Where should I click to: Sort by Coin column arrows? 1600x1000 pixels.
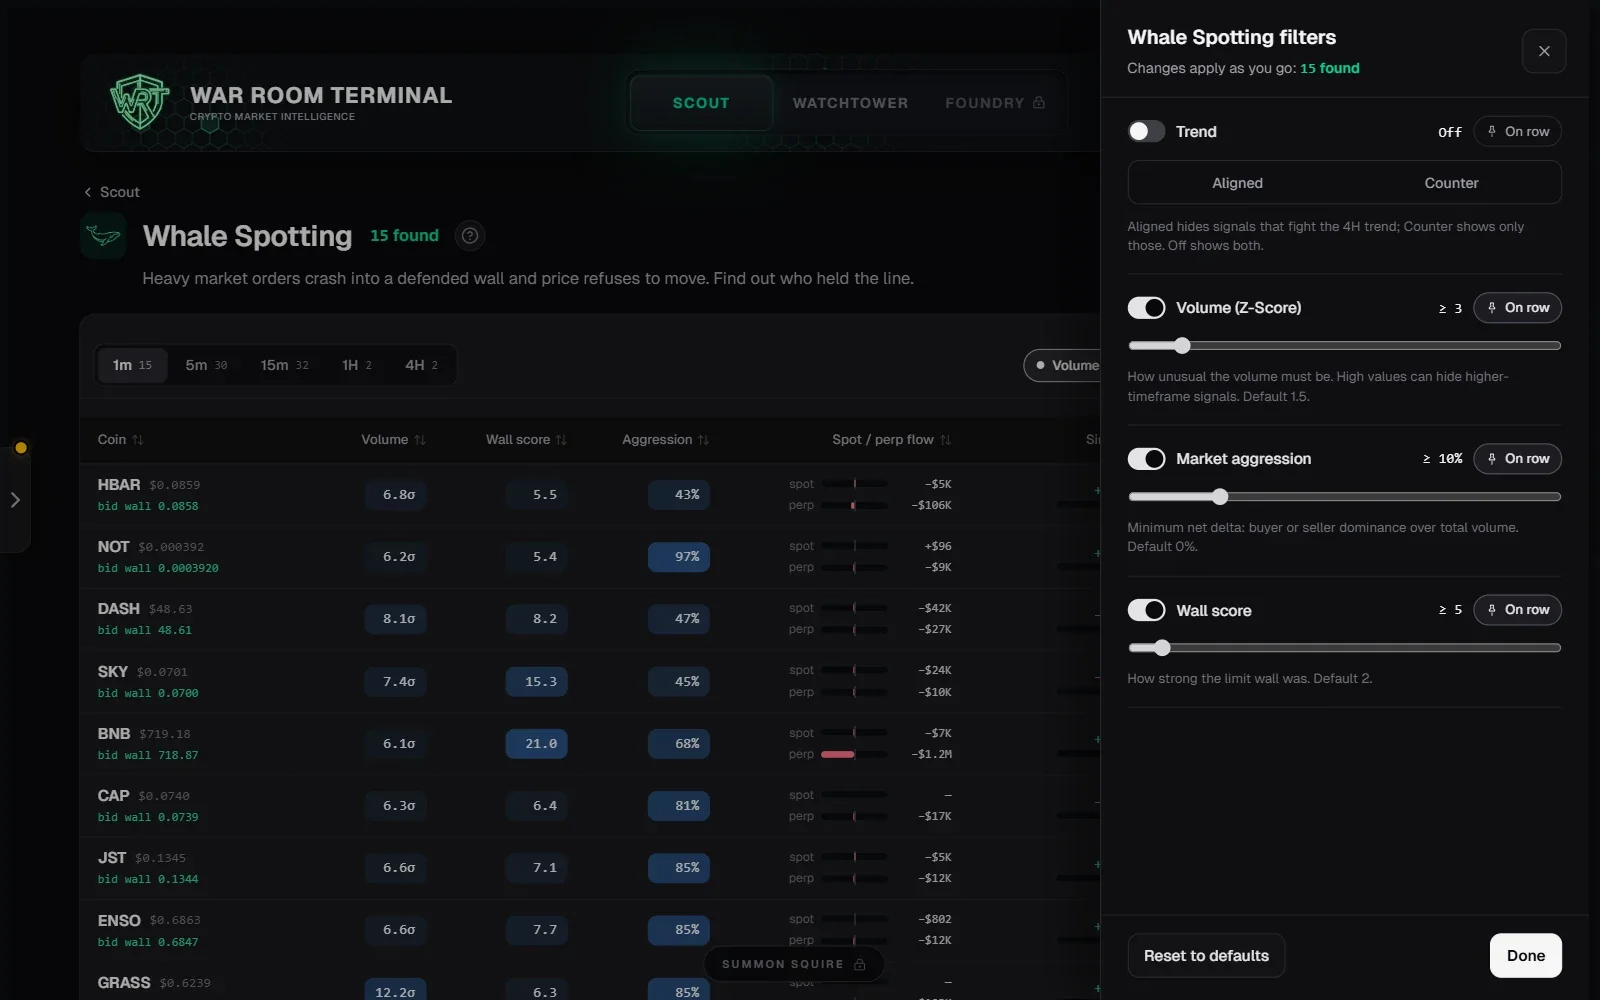[x=138, y=440]
